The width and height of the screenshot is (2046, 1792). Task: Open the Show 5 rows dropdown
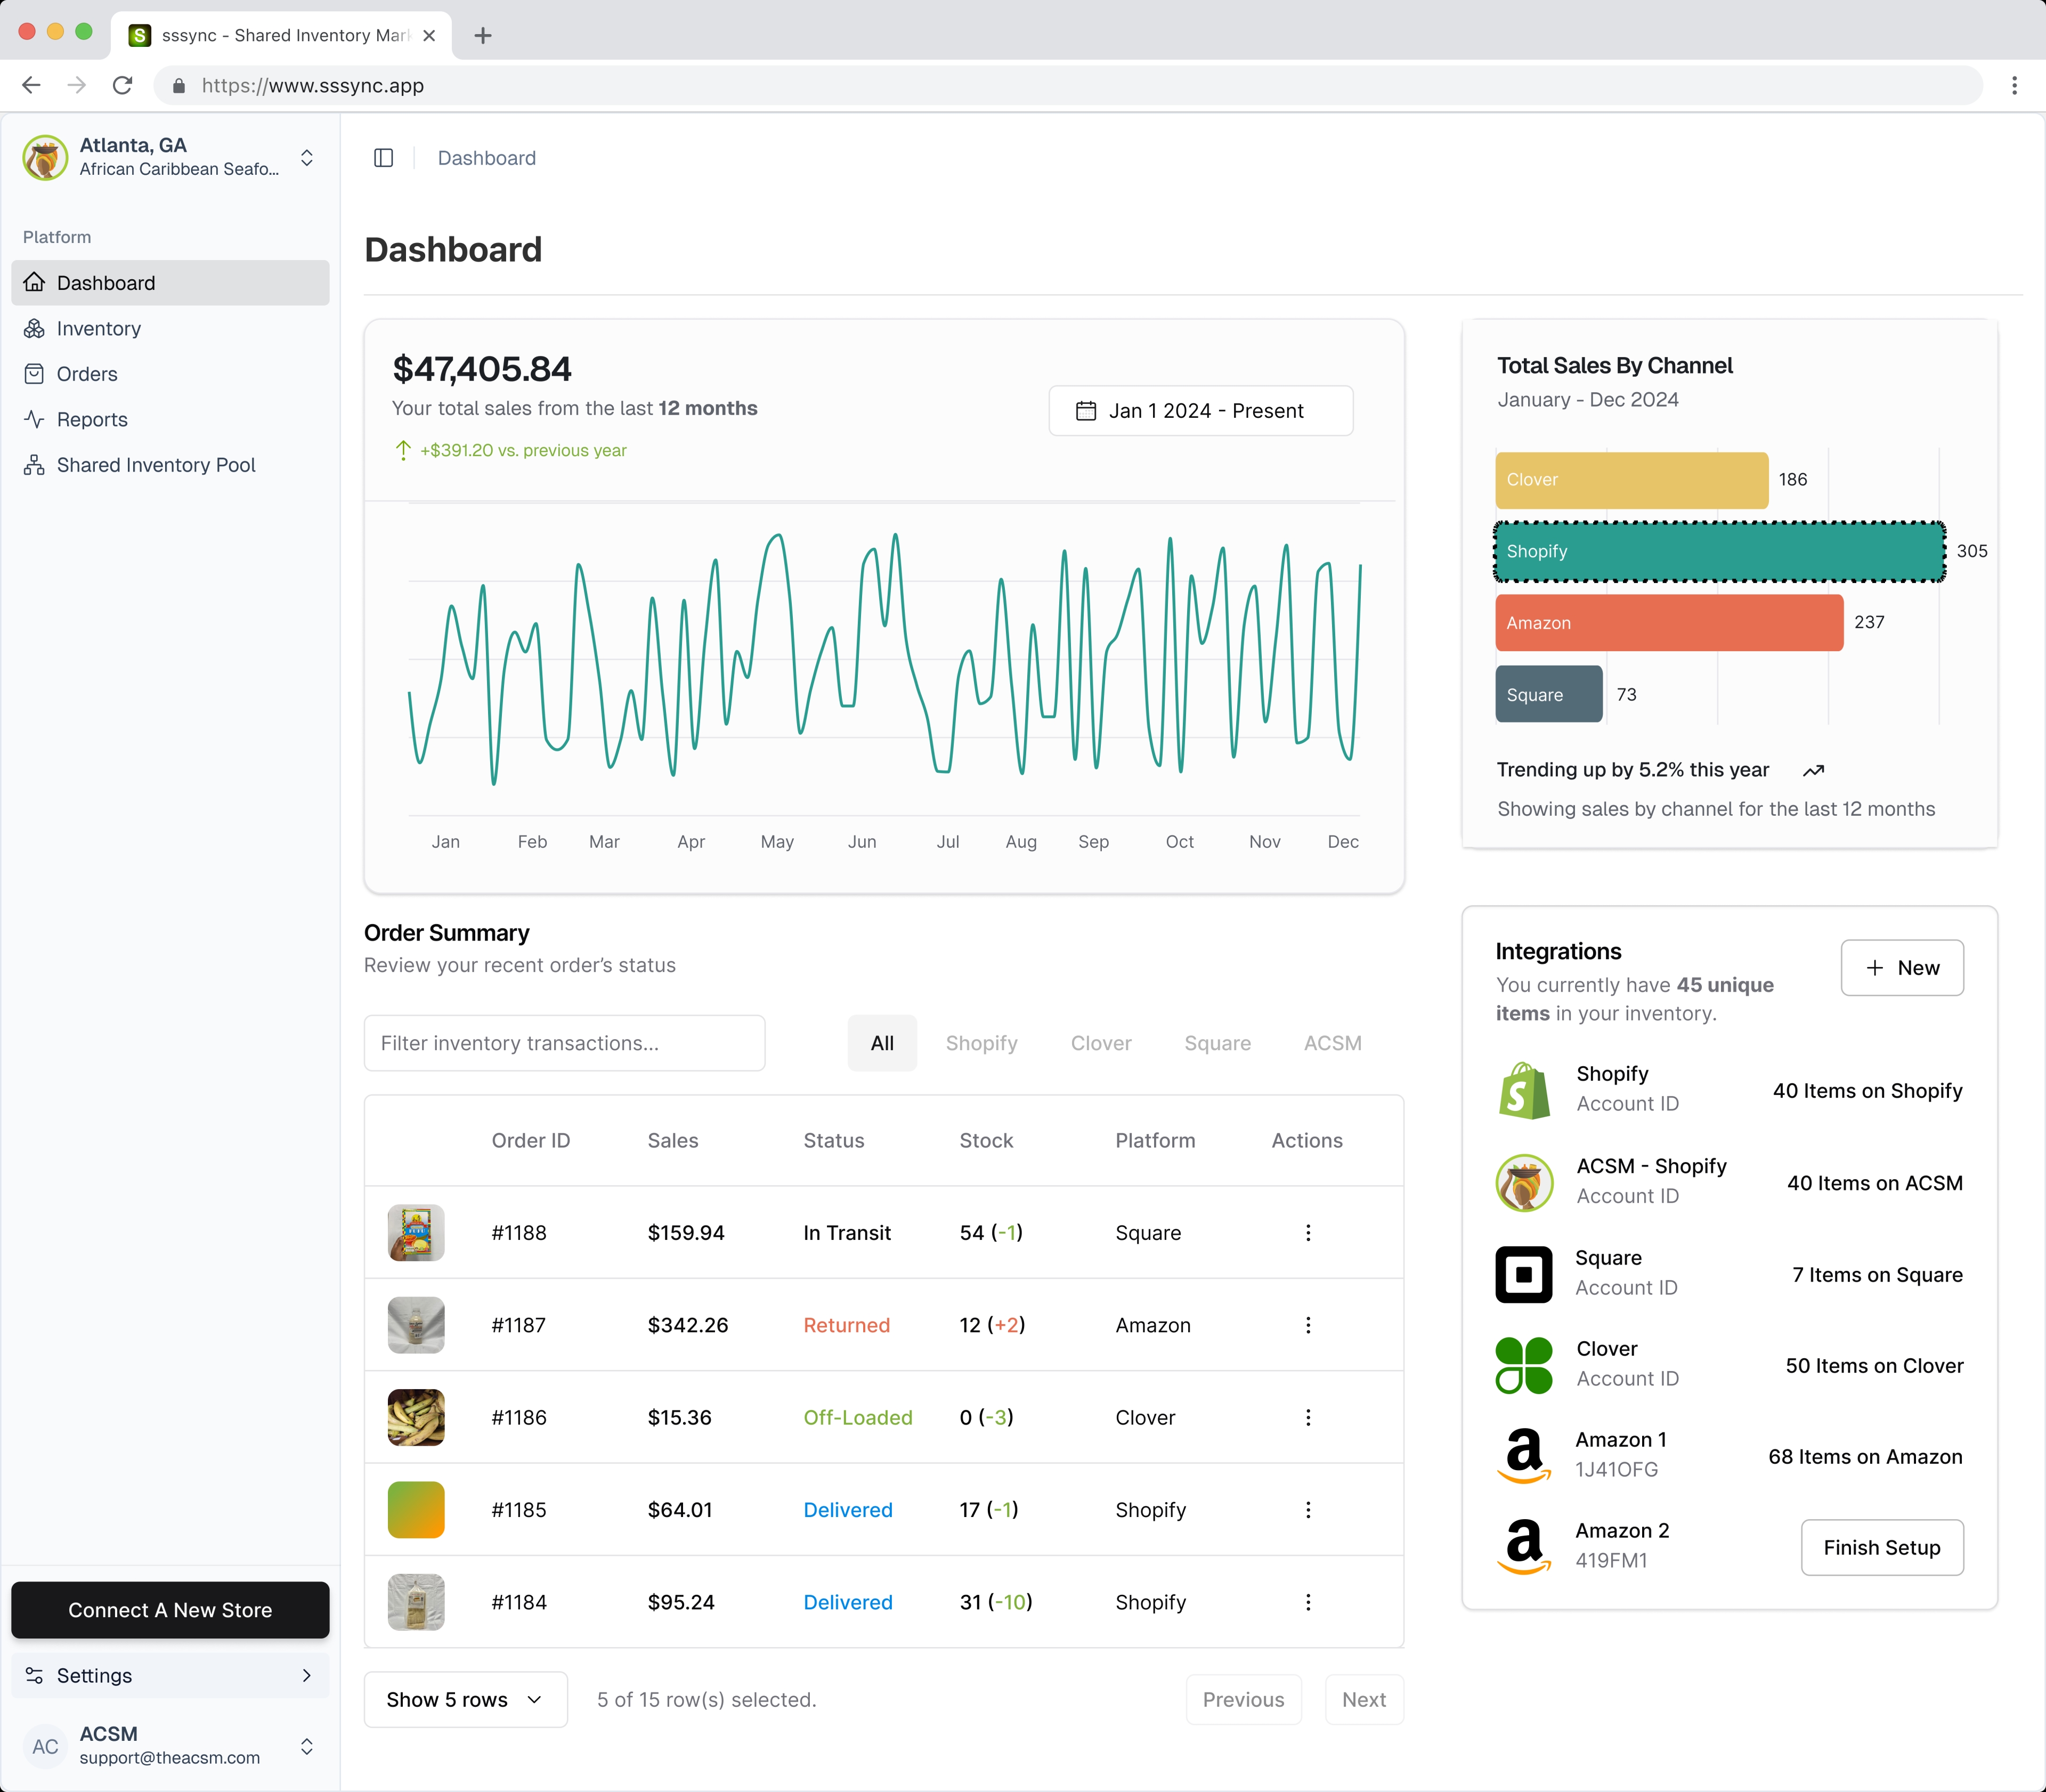click(466, 1700)
